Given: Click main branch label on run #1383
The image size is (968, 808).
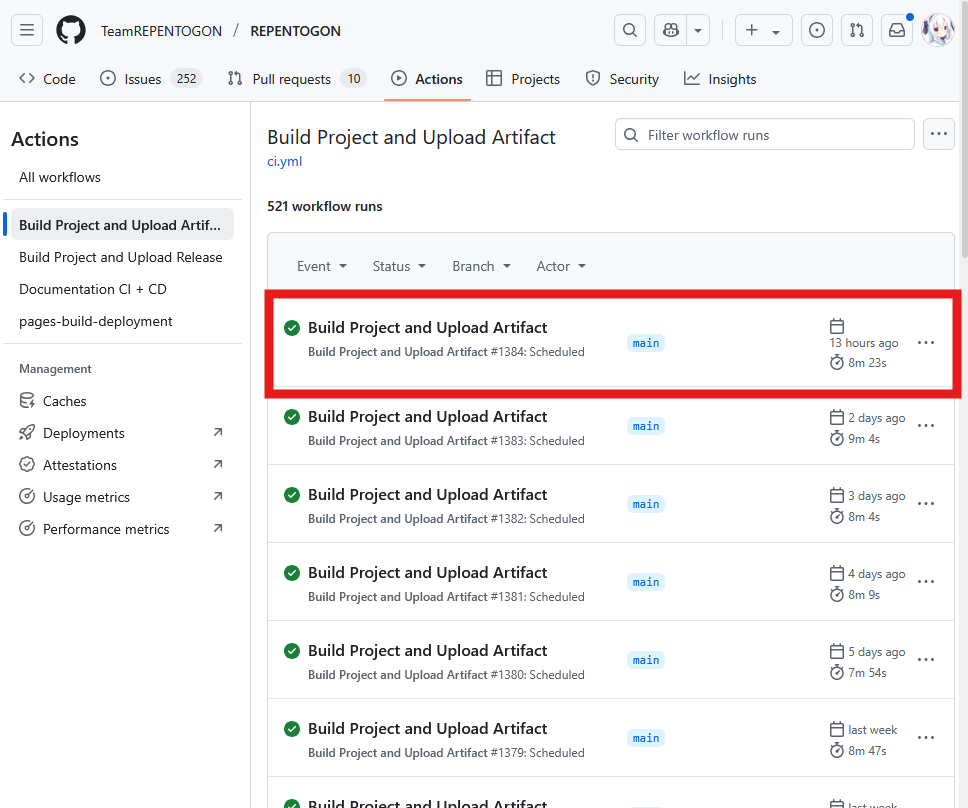Looking at the screenshot, I should pos(646,426).
